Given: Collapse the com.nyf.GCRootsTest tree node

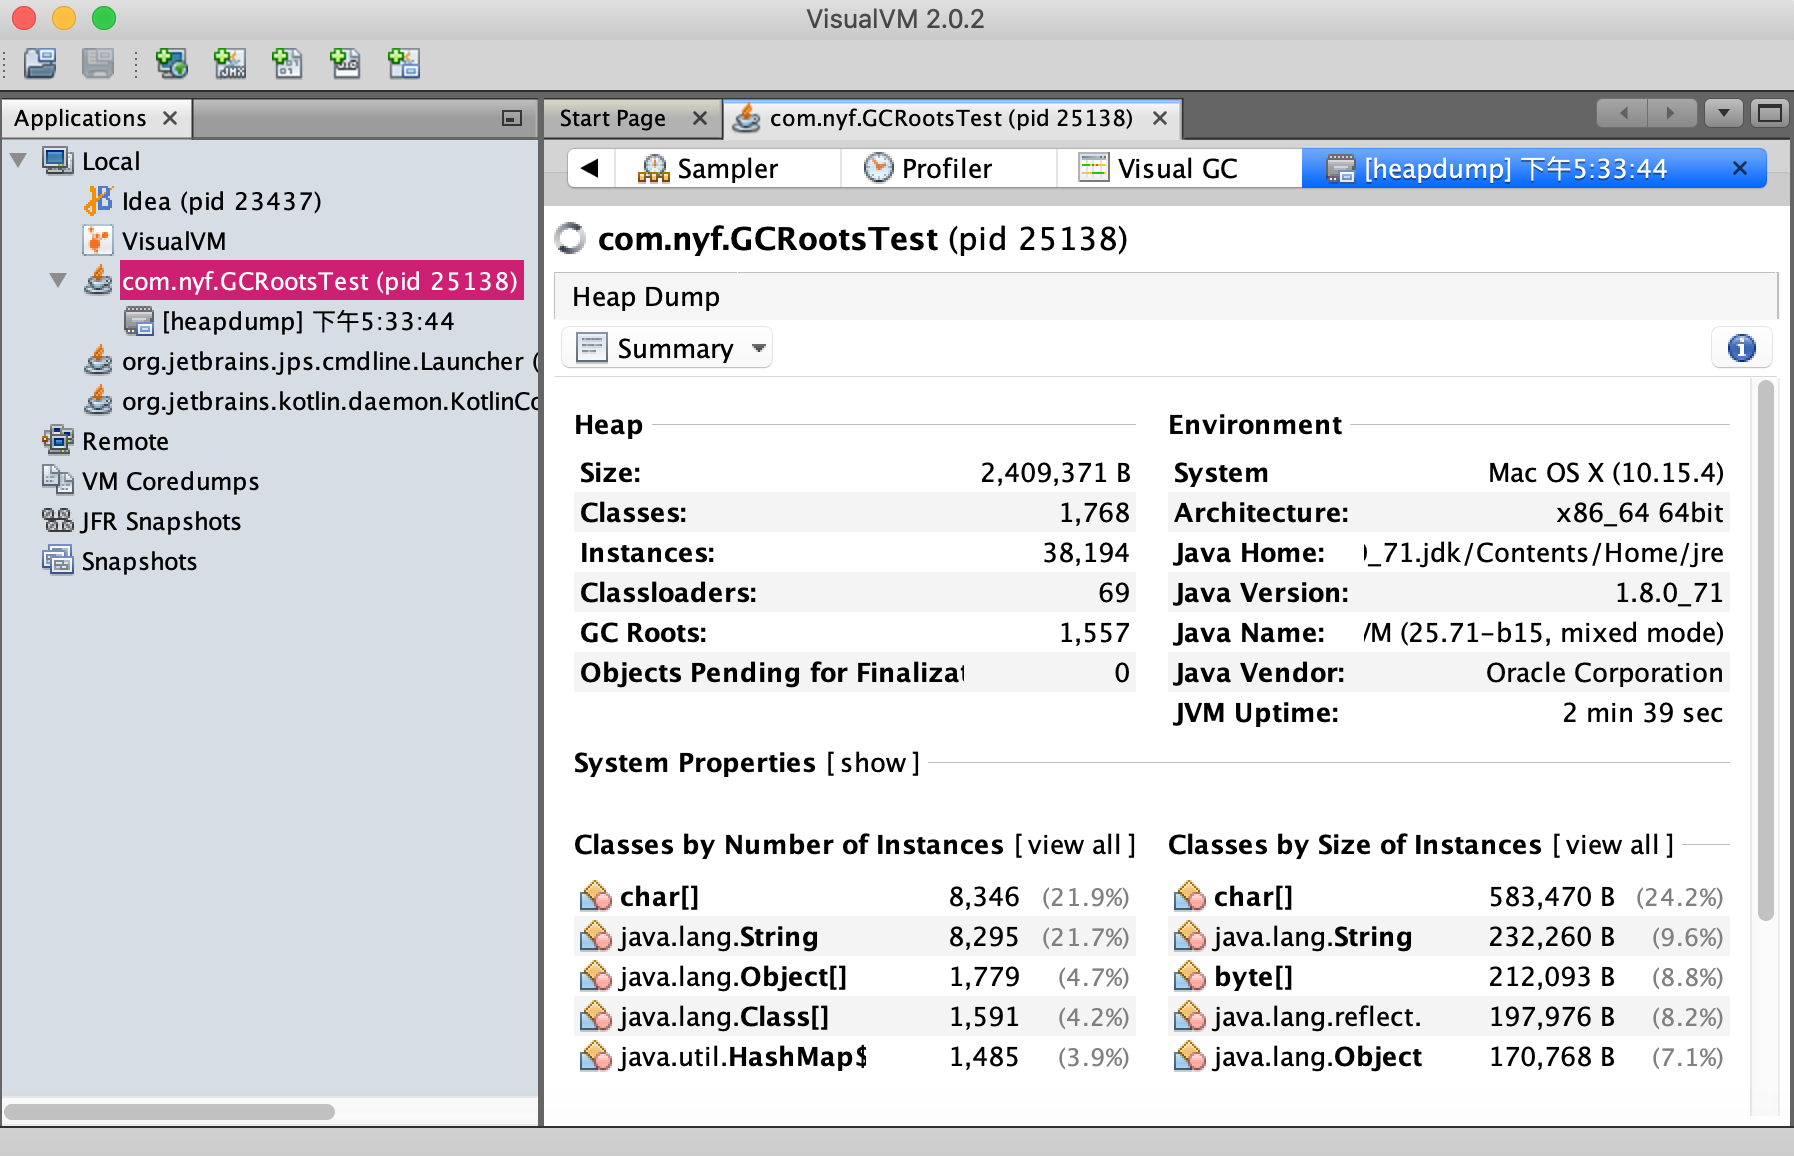Looking at the screenshot, I should [x=58, y=280].
